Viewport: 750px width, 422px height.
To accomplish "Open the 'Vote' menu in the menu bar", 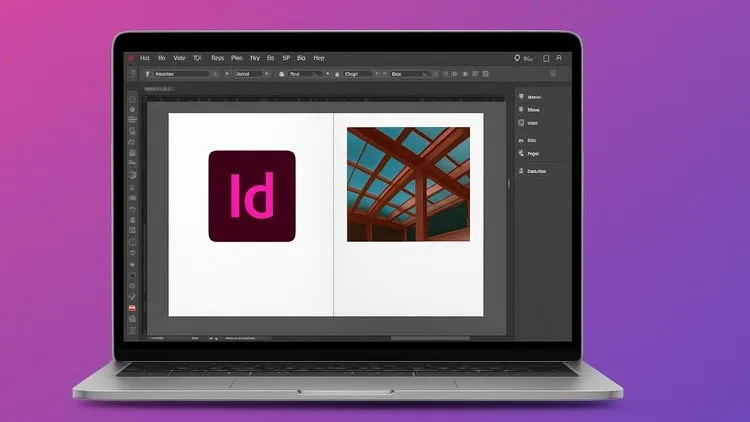I will pyautogui.click(x=179, y=58).
